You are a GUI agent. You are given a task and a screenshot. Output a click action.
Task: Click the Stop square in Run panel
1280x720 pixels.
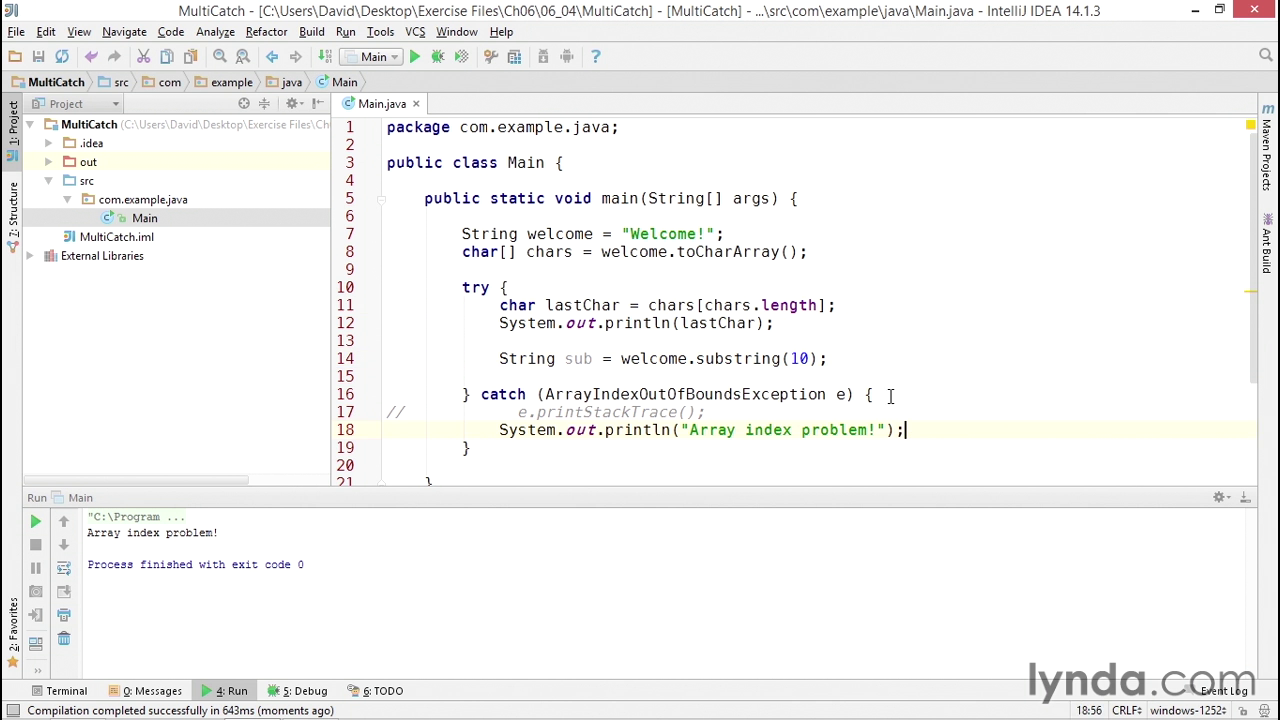coord(35,545)
